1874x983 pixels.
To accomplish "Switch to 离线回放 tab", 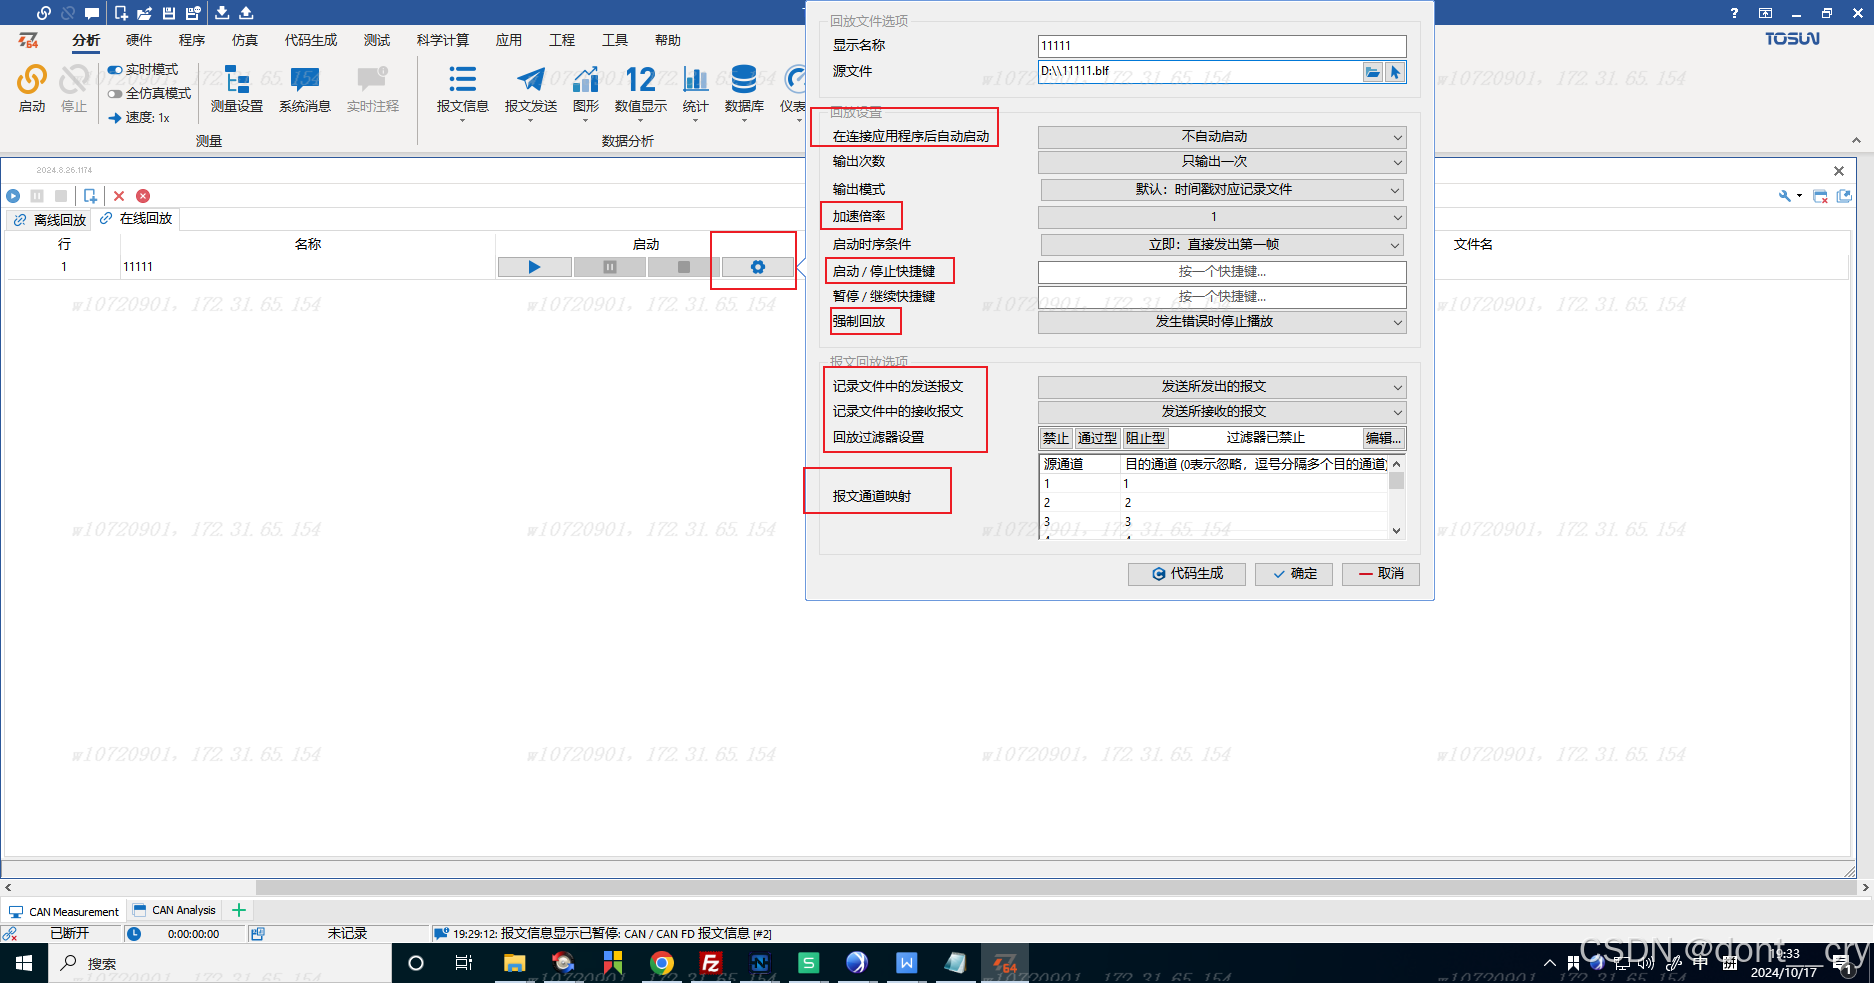I will (50, 220).
